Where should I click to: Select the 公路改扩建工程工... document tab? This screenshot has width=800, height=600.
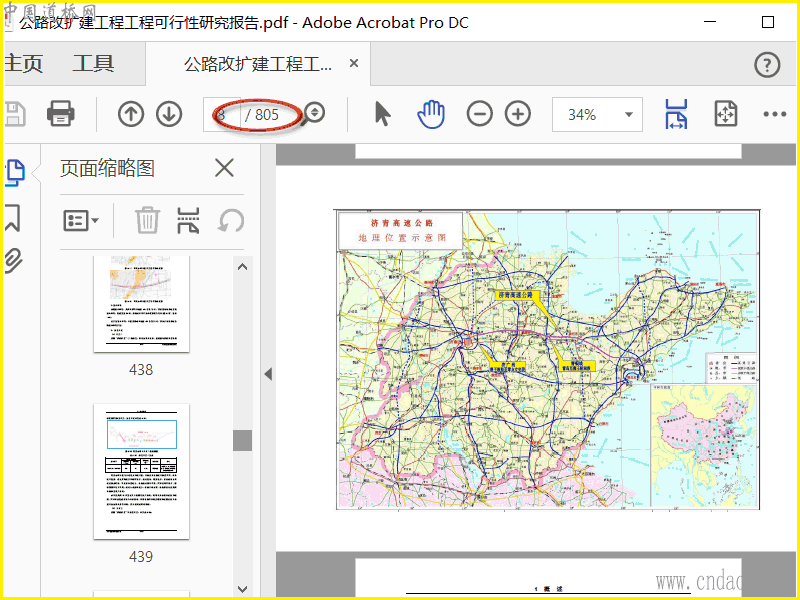tap(258, 64)
